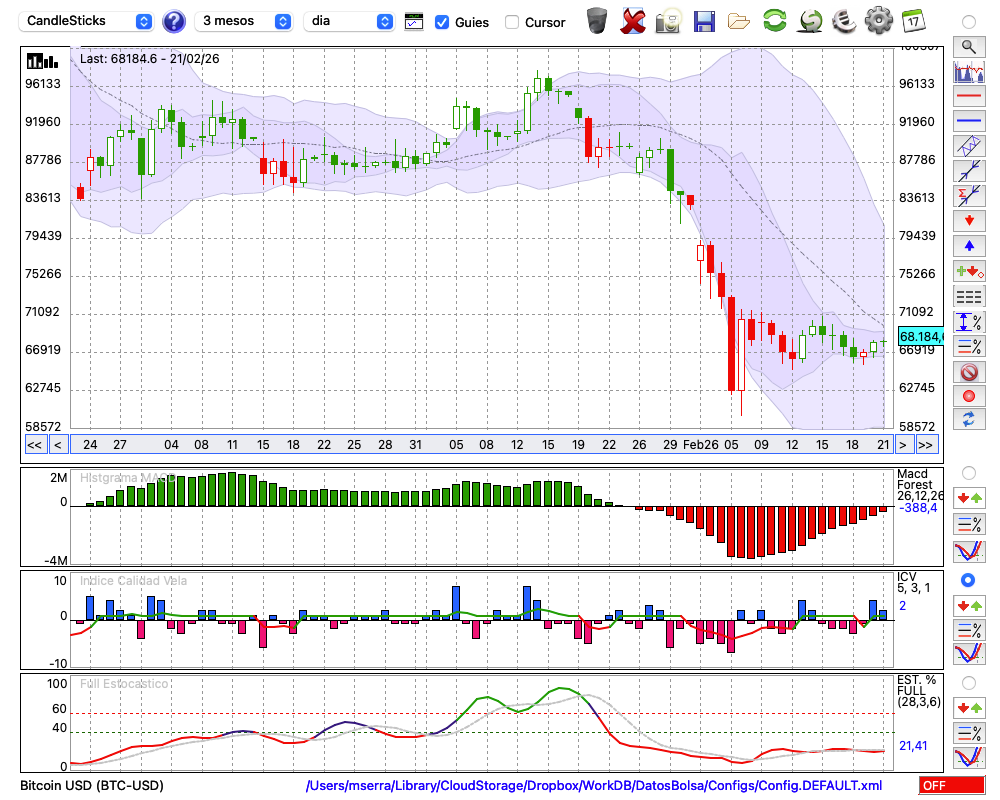Click the plus and red arrow signals tool

[x=969, y=271]
